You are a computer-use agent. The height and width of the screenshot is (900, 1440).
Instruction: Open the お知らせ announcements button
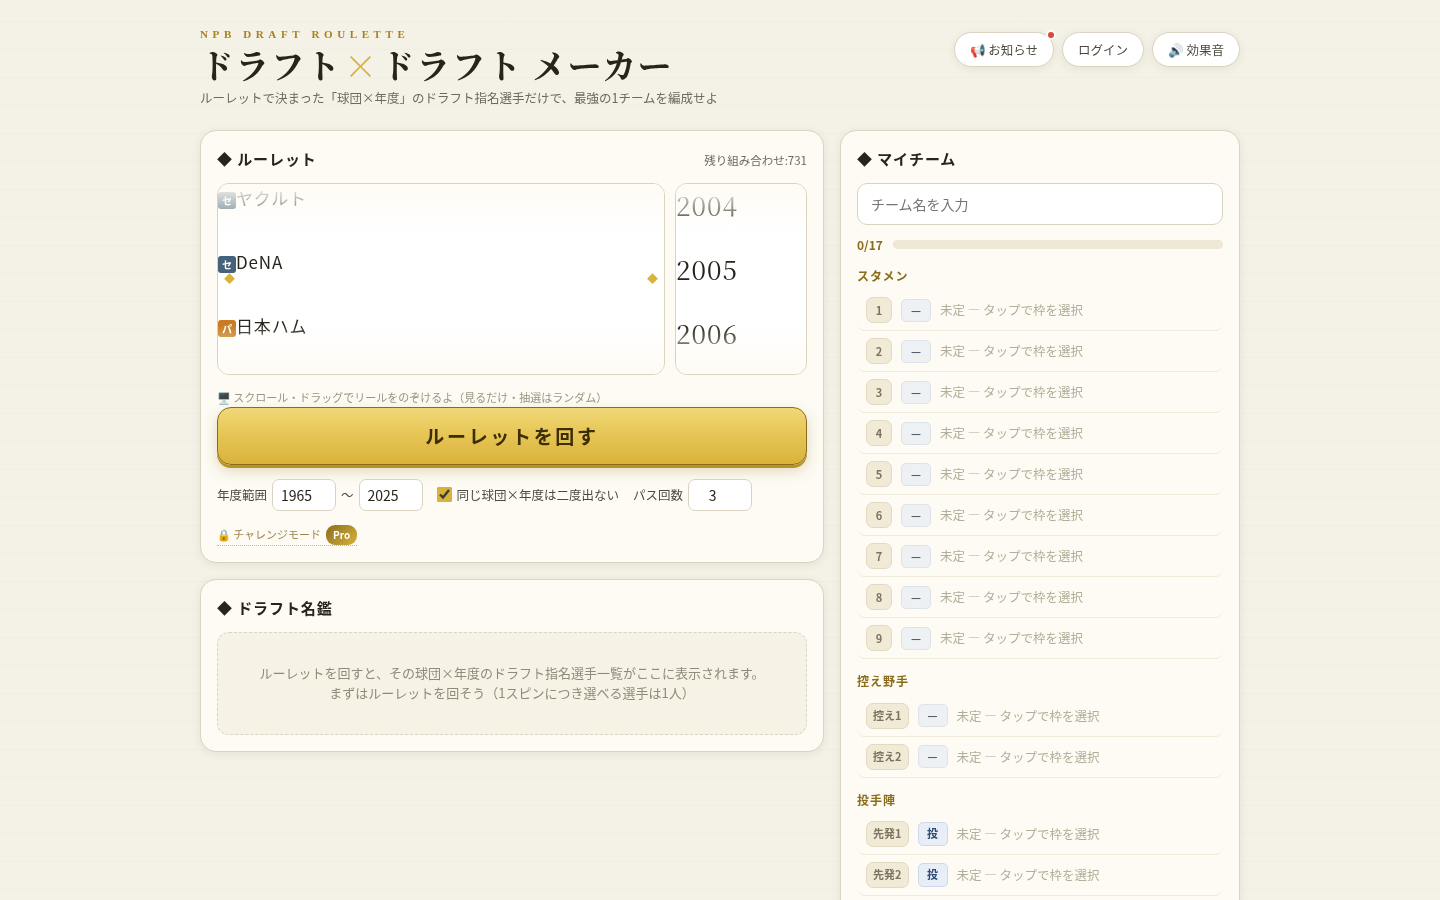pyautogui.click(x=1004, y=50)
